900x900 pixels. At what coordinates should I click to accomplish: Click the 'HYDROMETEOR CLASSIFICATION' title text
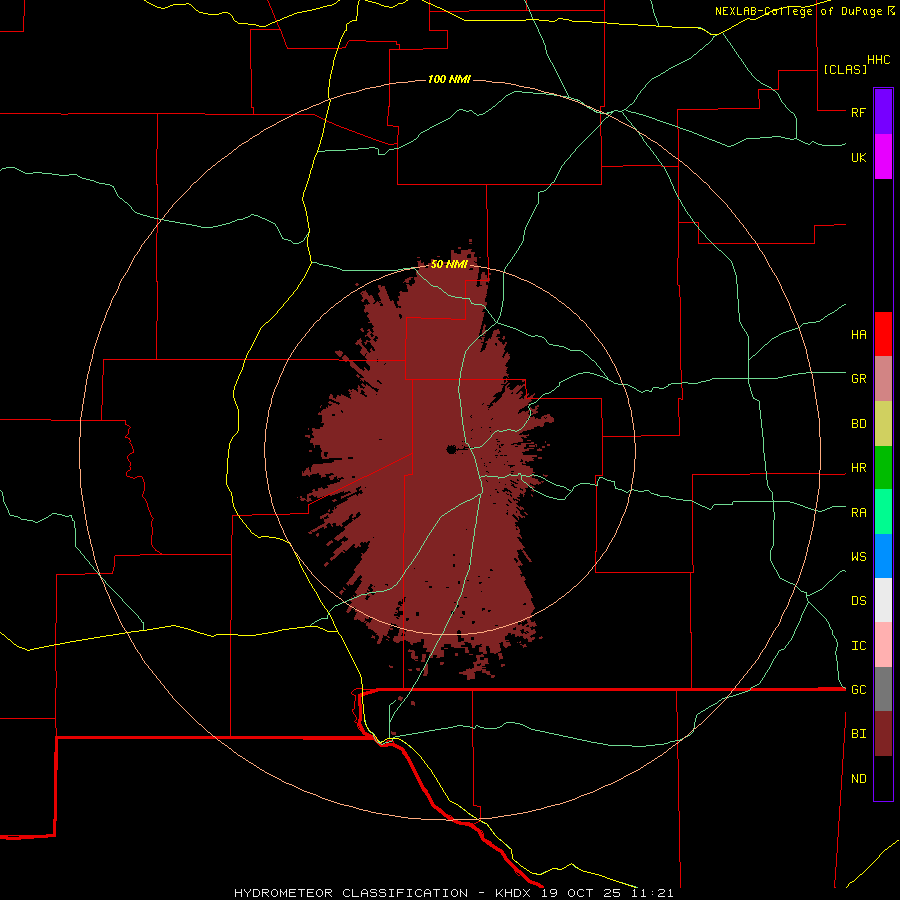click(351, 893)
